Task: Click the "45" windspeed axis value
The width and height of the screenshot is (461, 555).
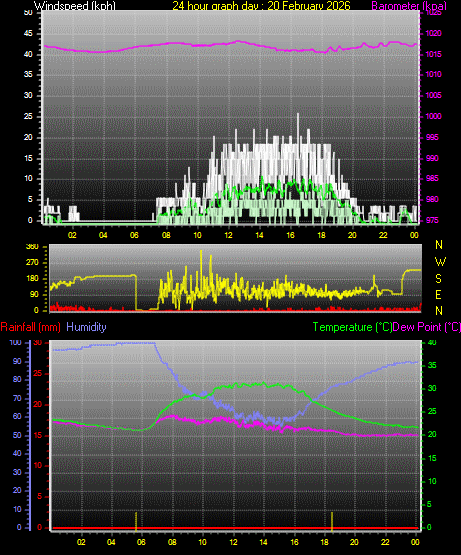Action: 28,33
